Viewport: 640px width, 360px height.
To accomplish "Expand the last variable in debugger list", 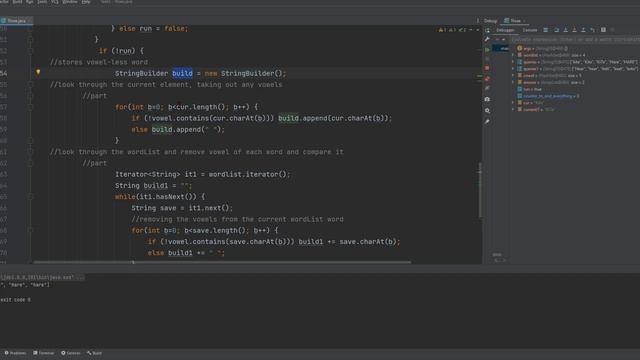I will pyautogui.click(x=513, y=109).
